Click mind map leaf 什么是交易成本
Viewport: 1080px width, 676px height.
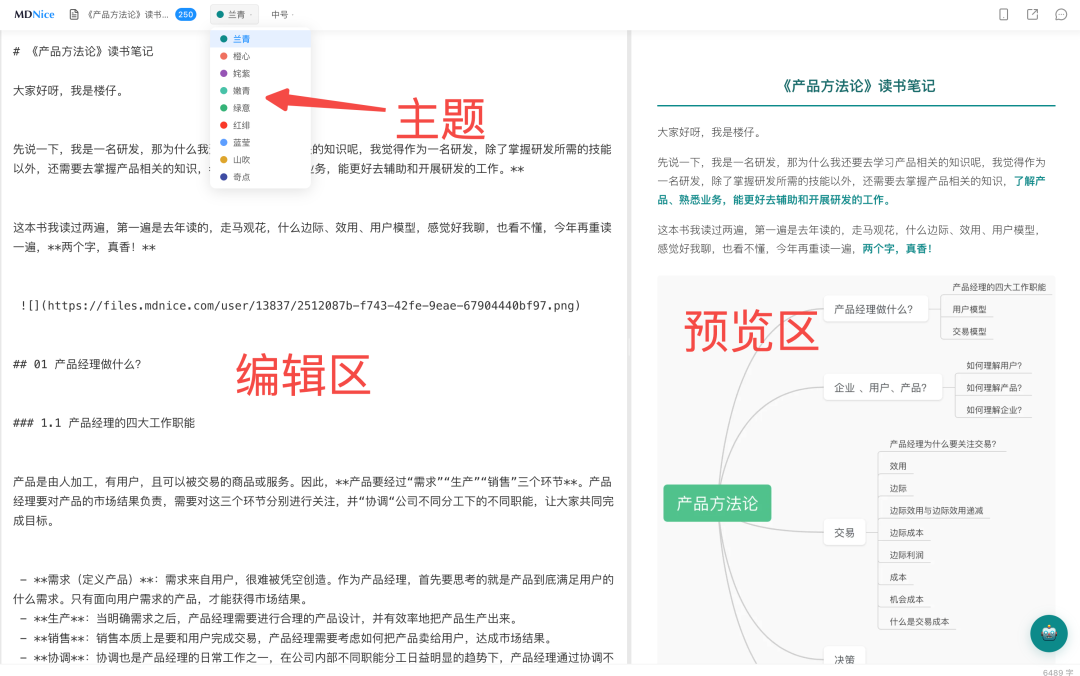(x=919, y=622)
